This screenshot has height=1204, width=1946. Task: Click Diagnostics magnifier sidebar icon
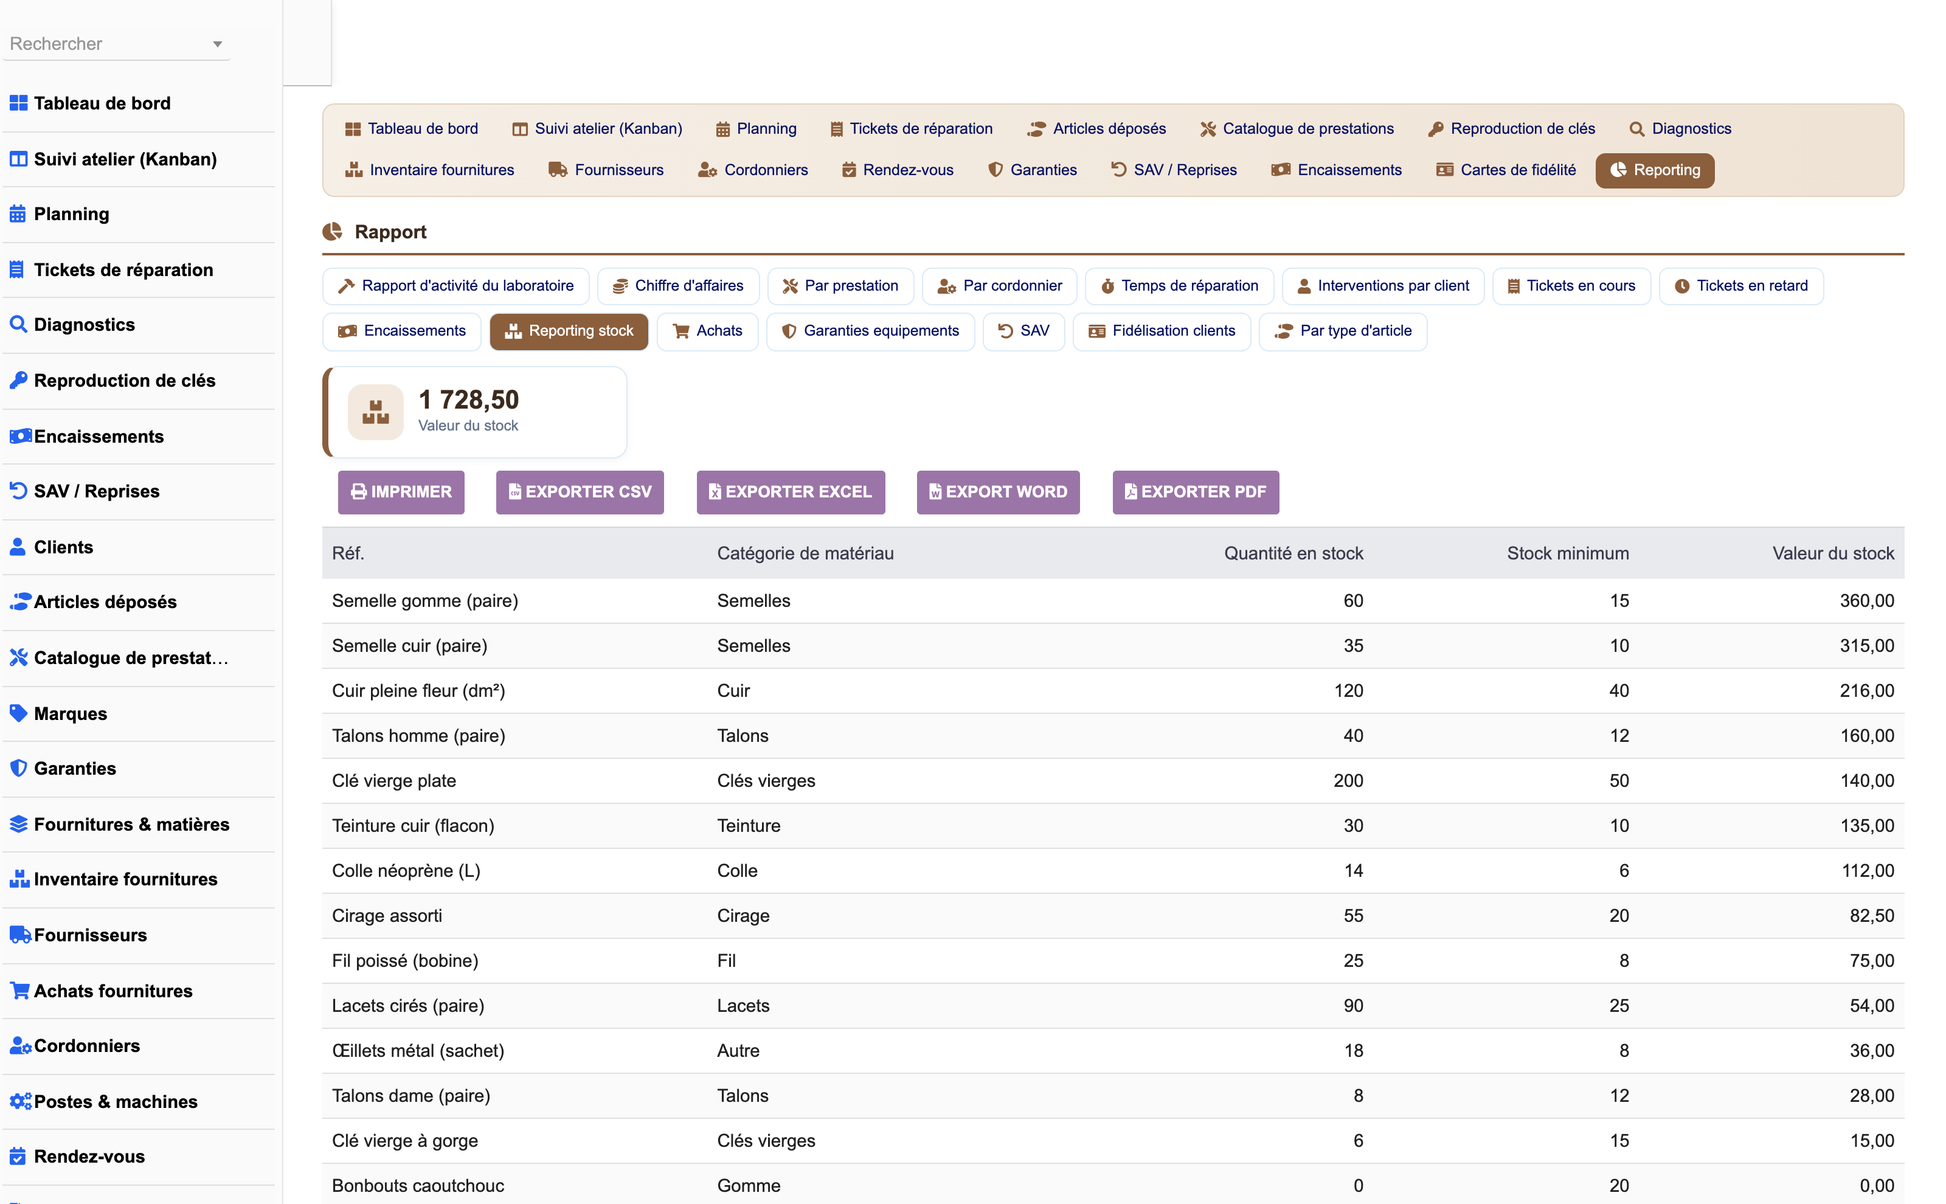(18, 324)
